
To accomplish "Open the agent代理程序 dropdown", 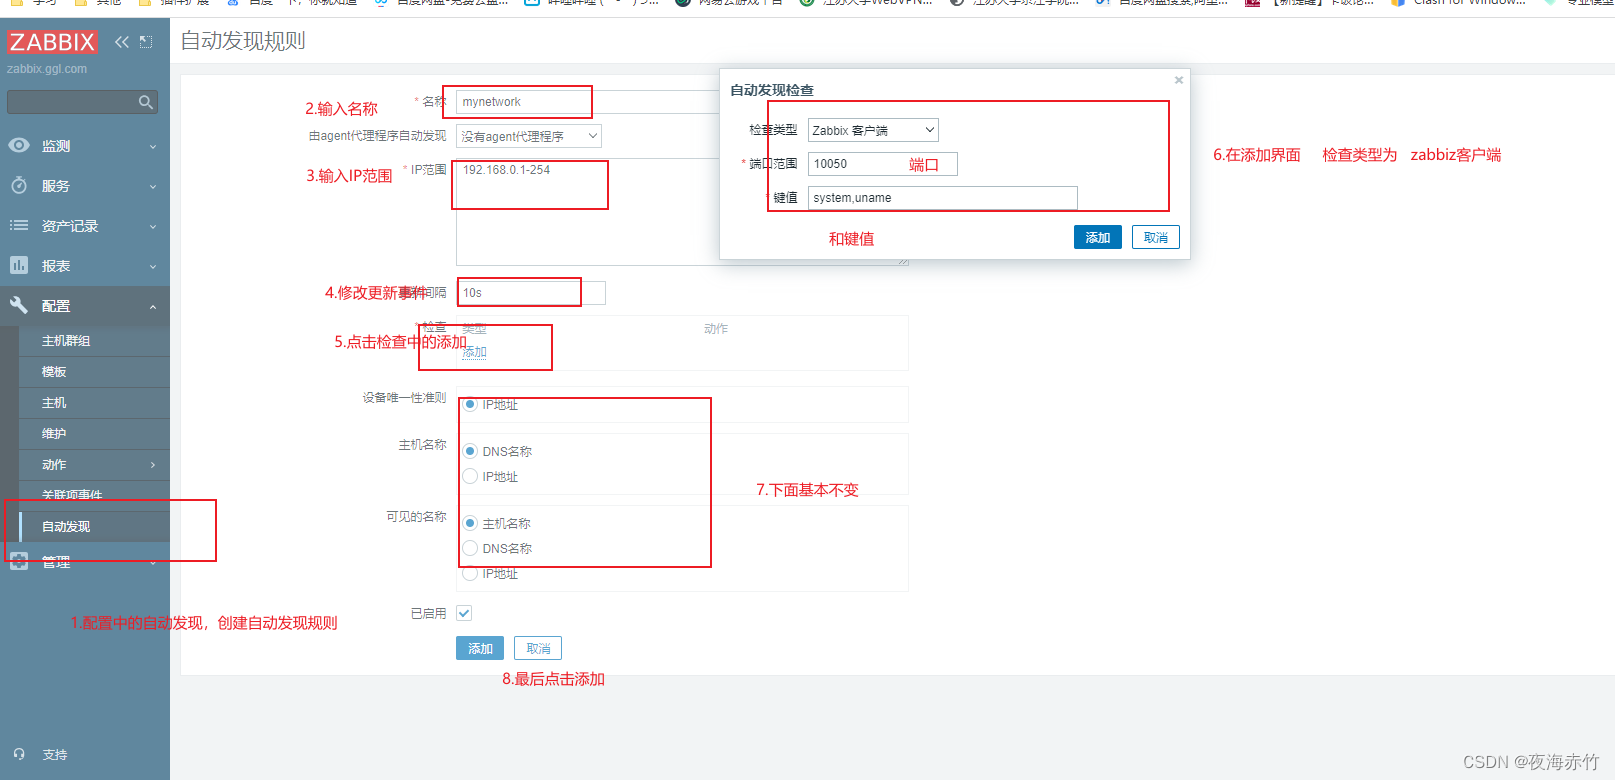I will pyautogui.click(x=529, y=136).
